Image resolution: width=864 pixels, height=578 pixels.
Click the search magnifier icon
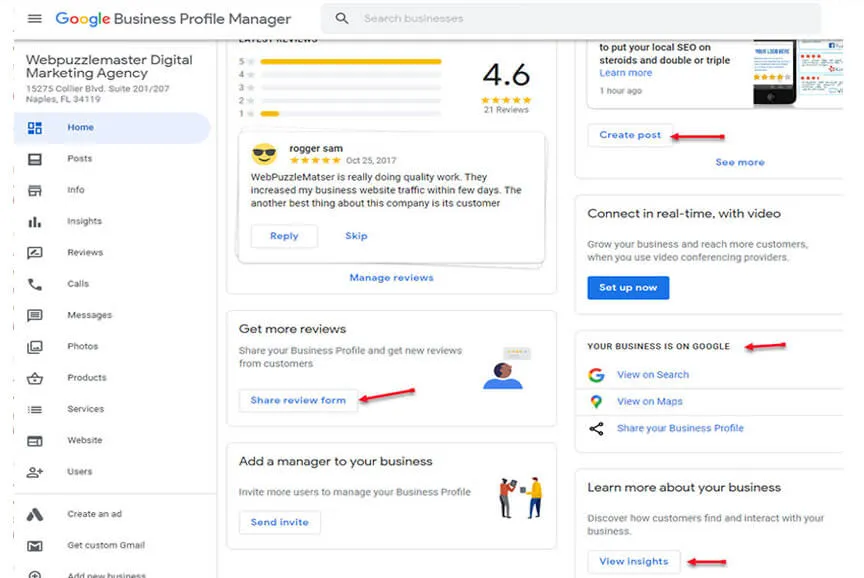click(342, 18)
